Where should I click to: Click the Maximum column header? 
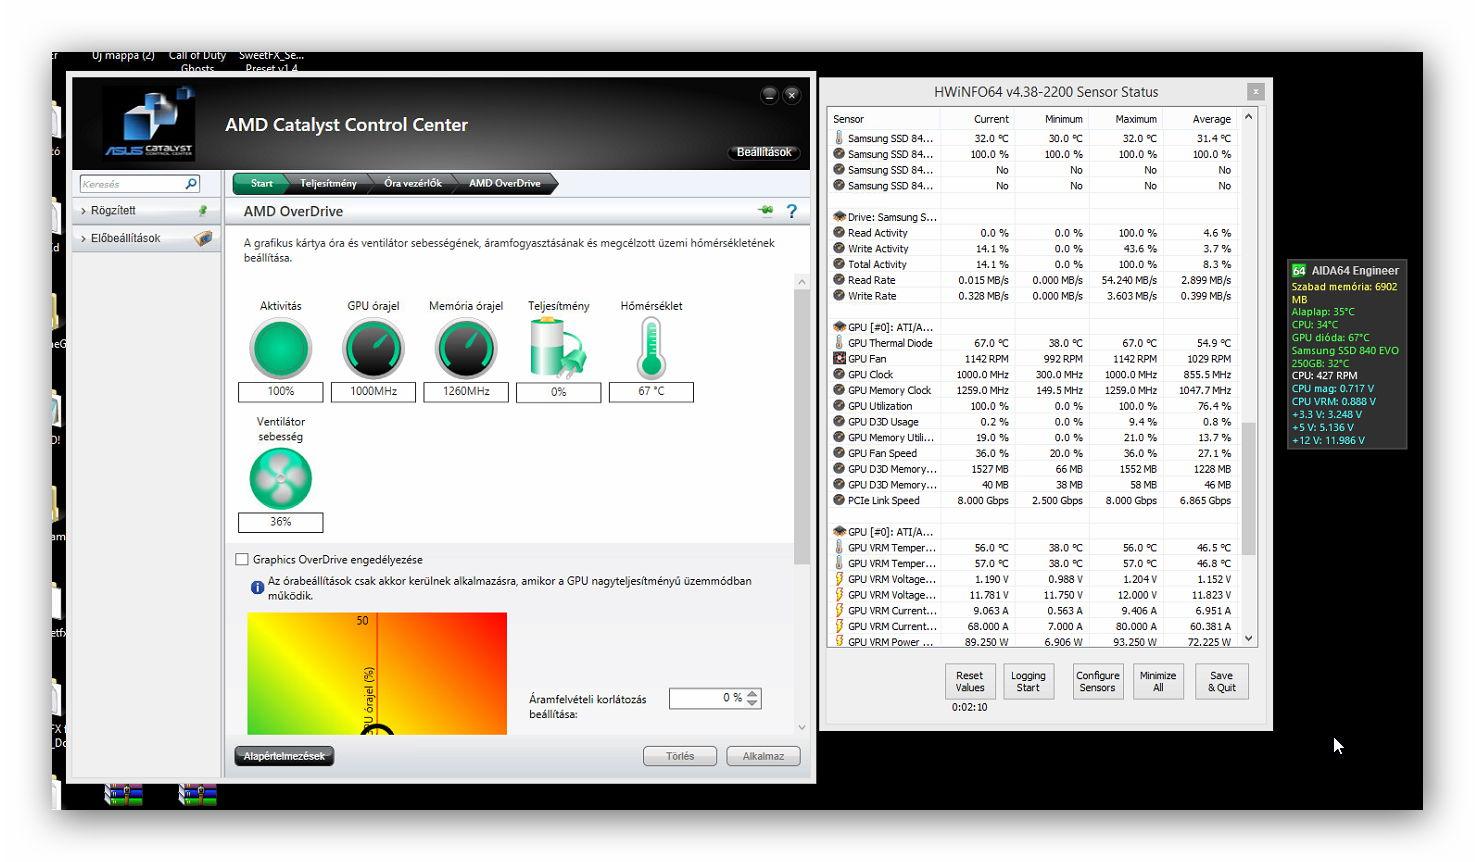[x=1126, y=119]
